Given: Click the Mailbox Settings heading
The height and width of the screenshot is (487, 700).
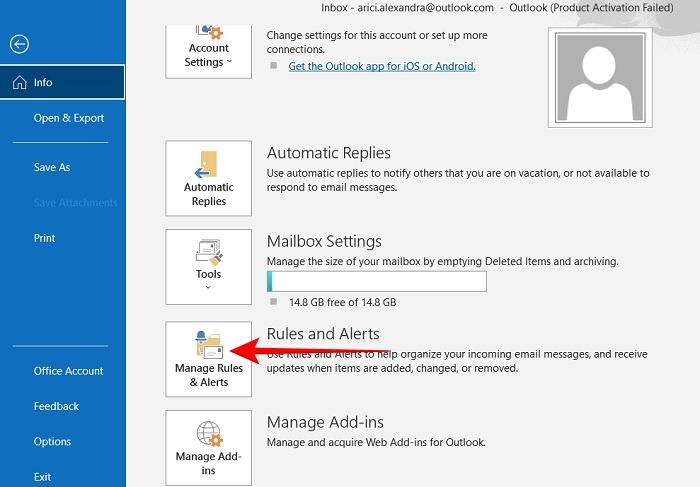Looking at the screenshot, I should (x=324, y=241).
